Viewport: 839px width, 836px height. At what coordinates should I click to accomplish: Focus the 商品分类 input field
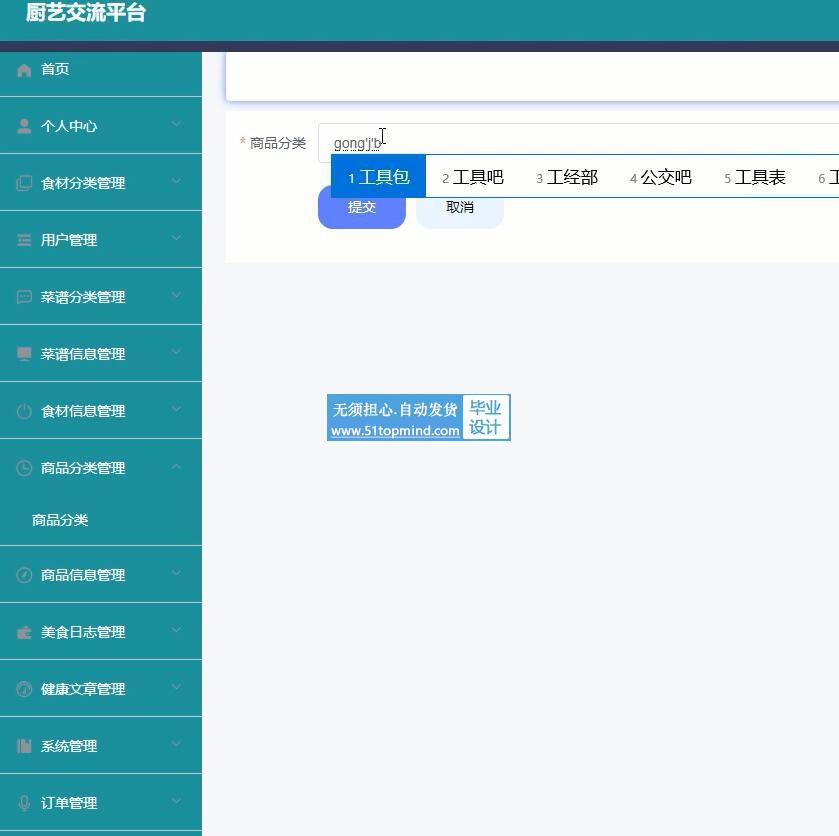pos(578,143)
